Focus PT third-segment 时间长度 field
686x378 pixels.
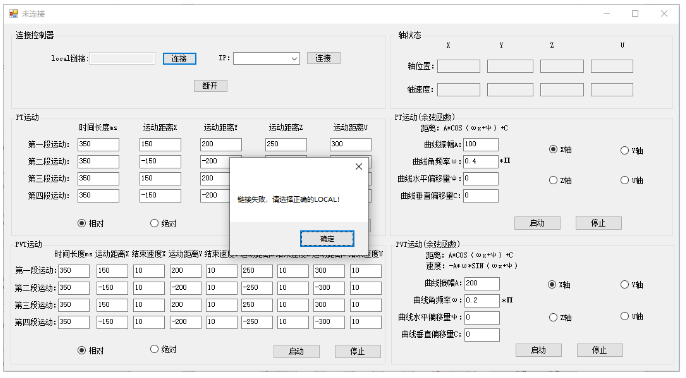[98, 178]
